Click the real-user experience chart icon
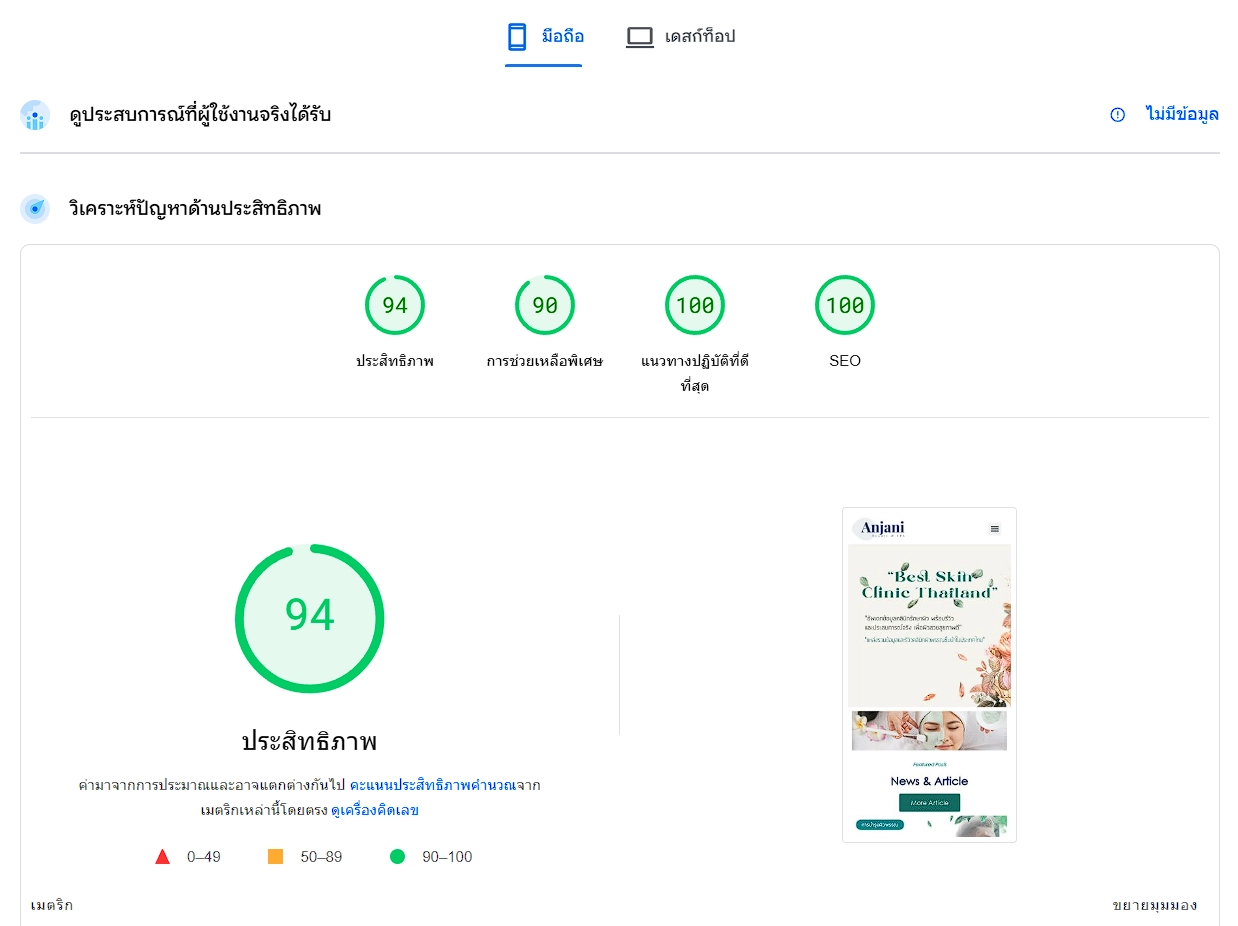 (x=35, y=115)
